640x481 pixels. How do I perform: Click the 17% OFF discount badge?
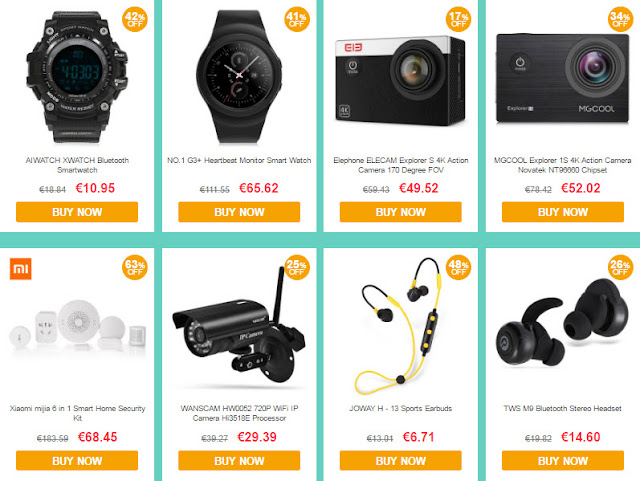(458, 19)
